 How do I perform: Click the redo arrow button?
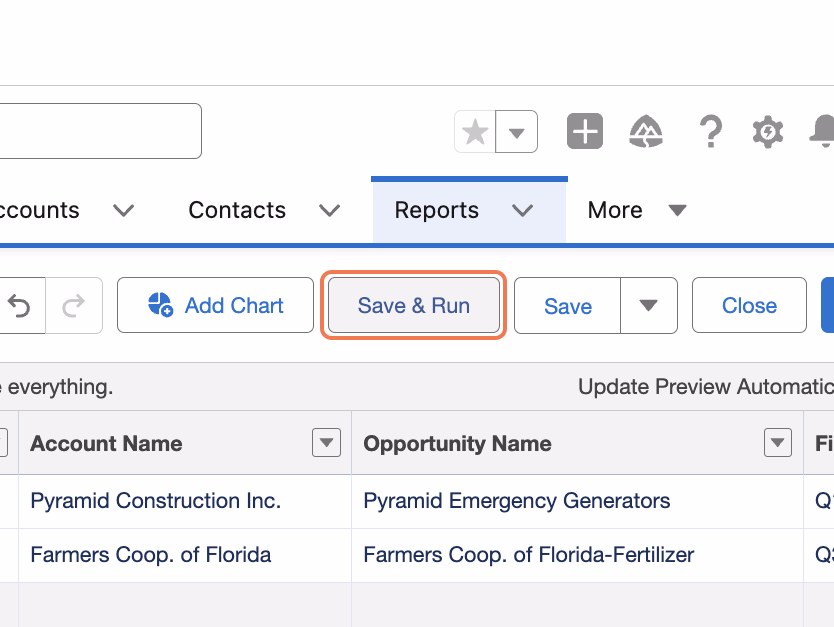click(x=74, y=305)
